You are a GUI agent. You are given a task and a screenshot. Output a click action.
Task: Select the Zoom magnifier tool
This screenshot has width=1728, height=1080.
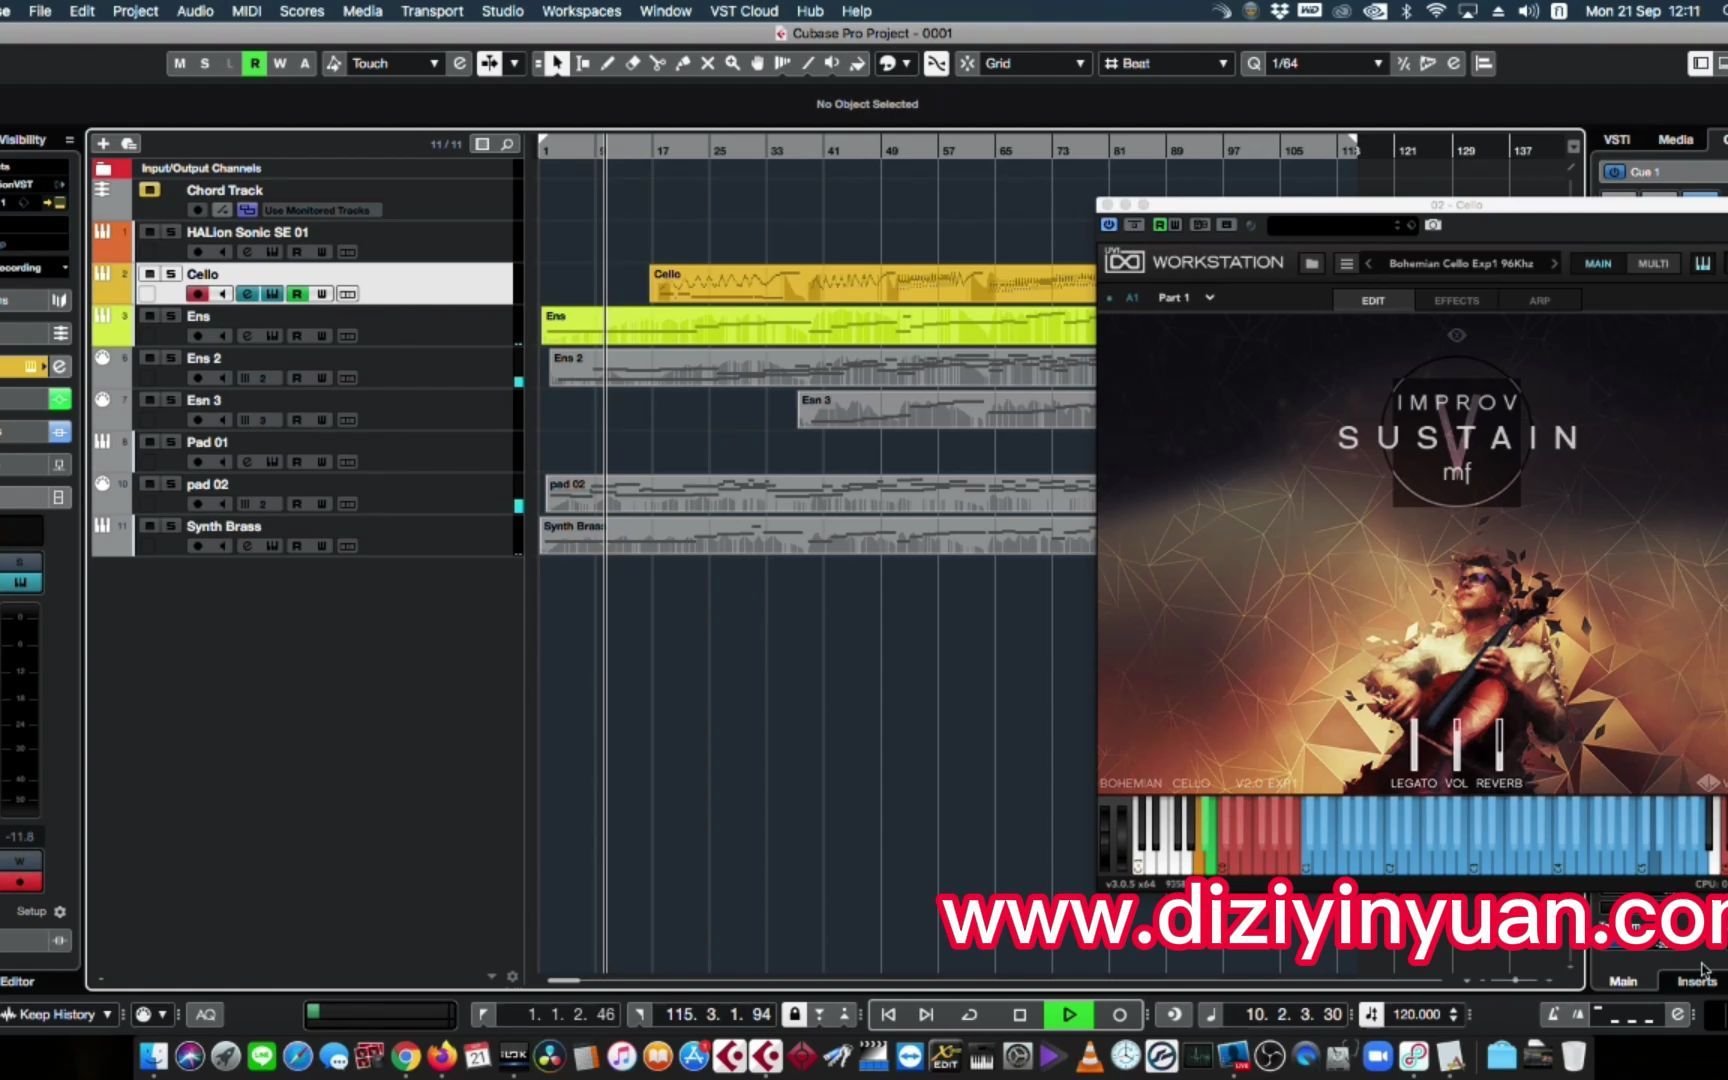[733, 63]
